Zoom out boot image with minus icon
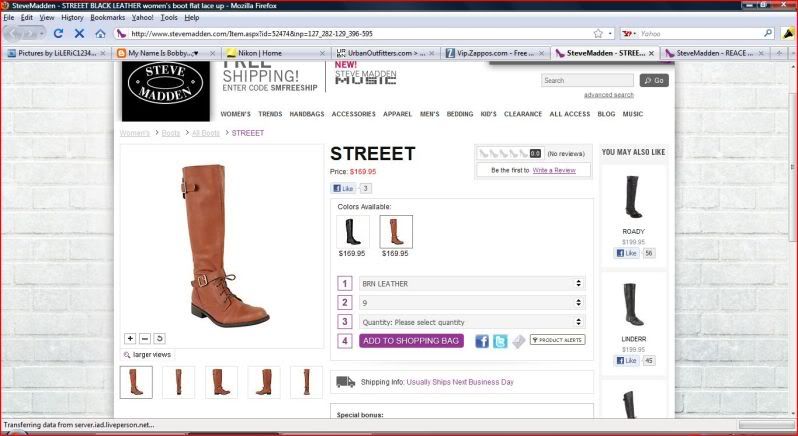Screen dimensions: 798x436 pos(145,338)
